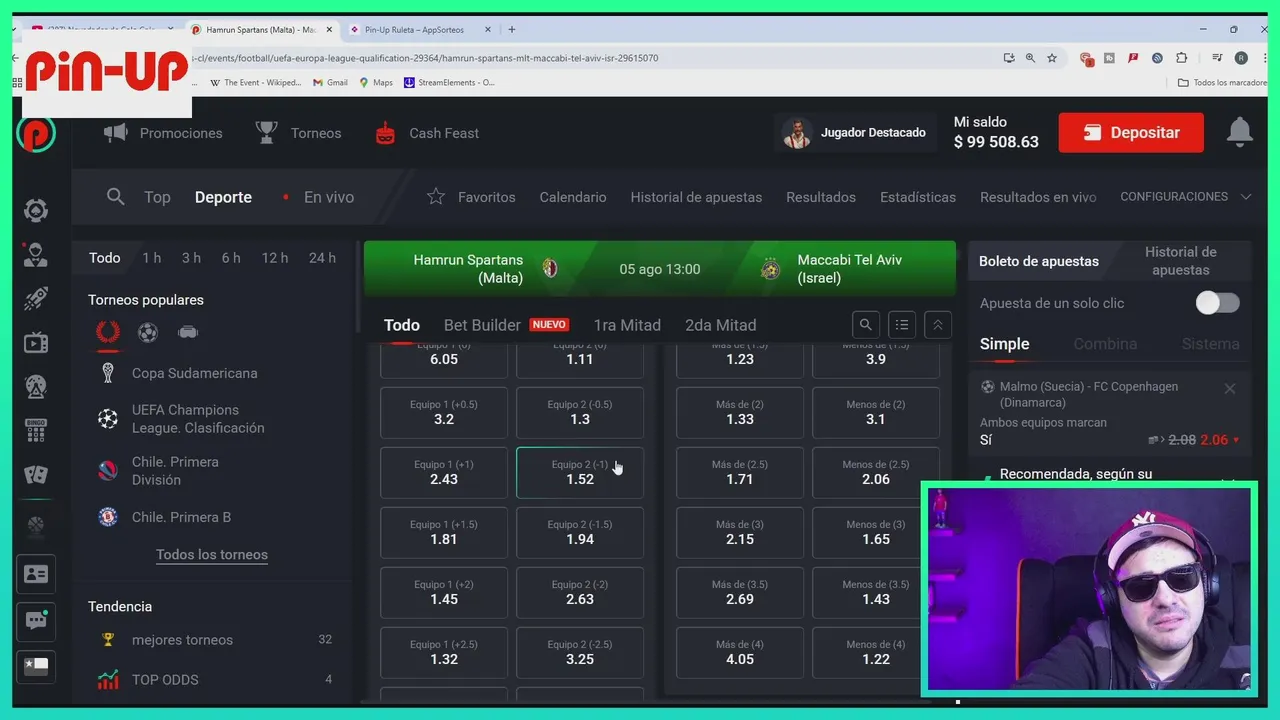The height and width of the screenshot is (720, 1280).
Task: Click the Depositar button
Action: click(x=1131, y=132)
